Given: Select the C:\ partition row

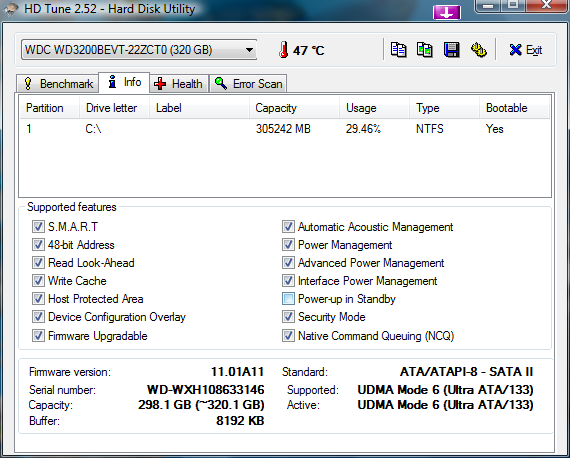Looking at the screenshot, I should pos(285,129).
